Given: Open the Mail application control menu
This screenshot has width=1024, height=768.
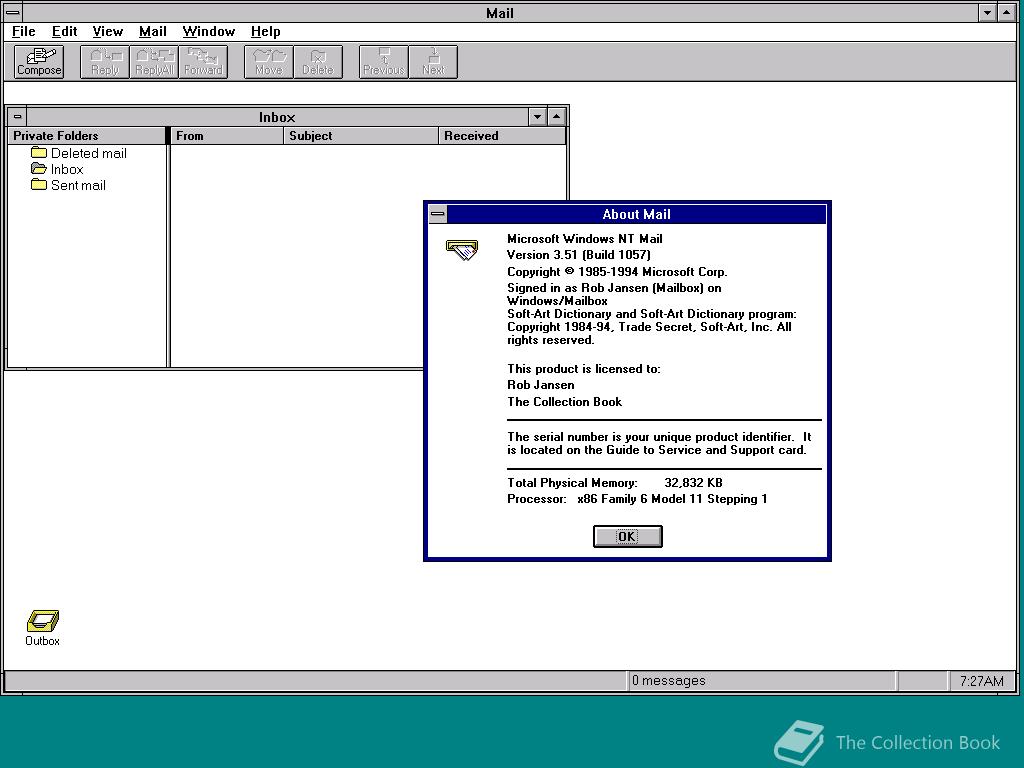Looking at the screenshot, I should click(x=12, y=12).
